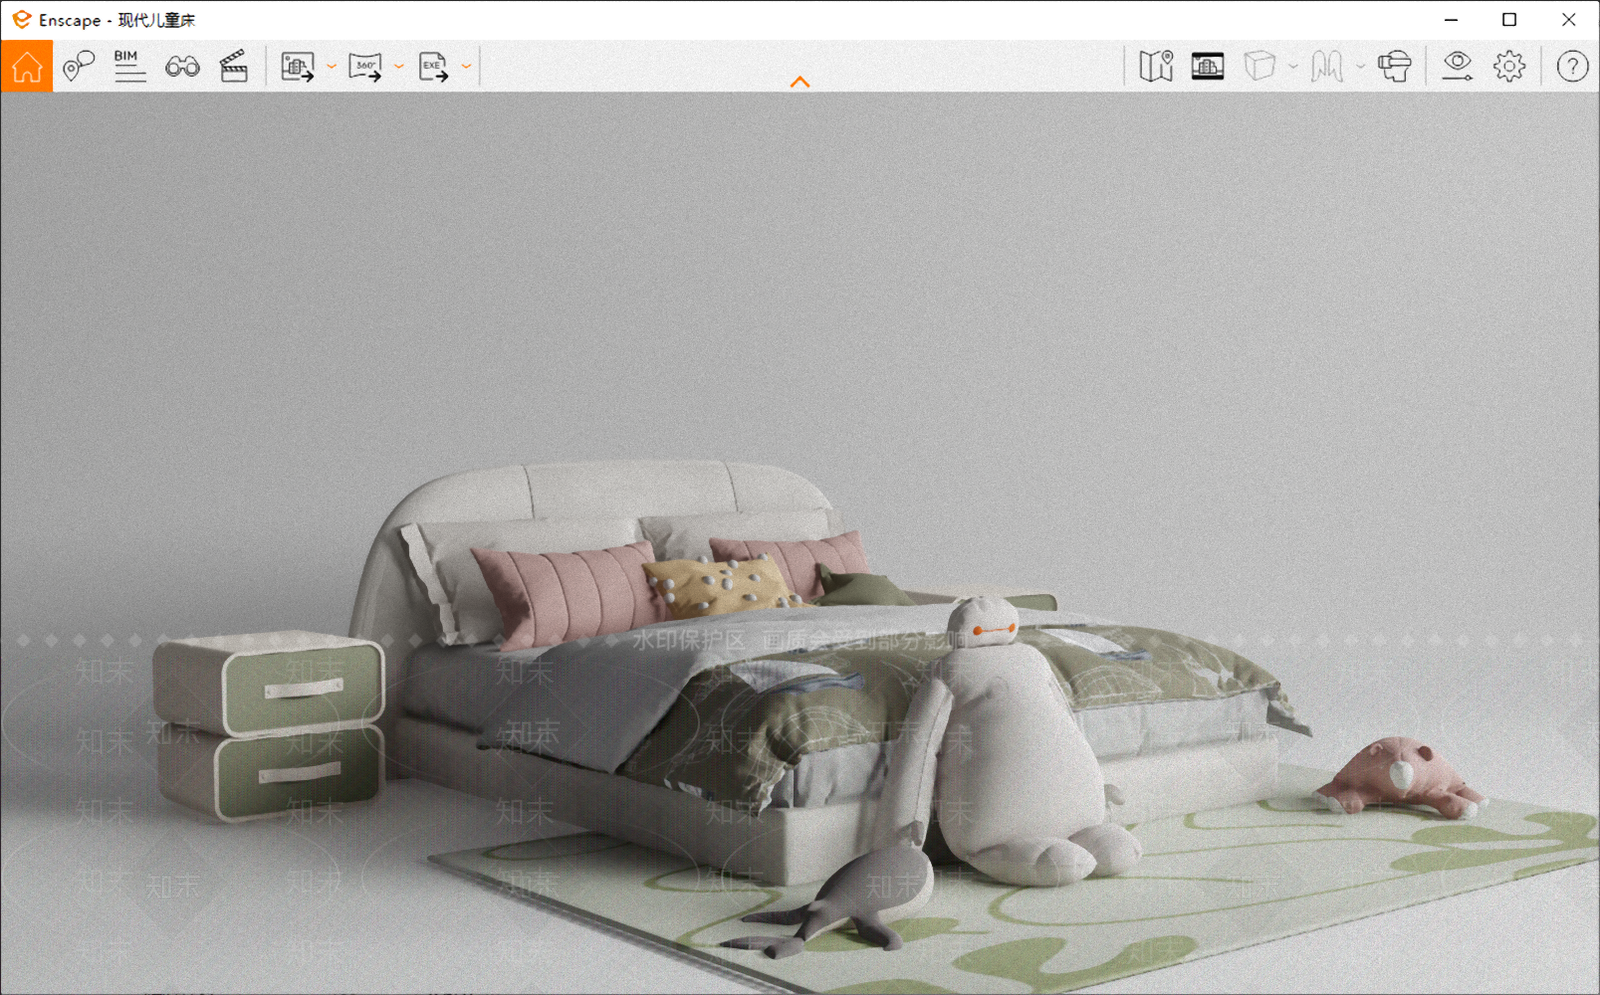
Task: Click the Enscape logo in title bar
Action: (x=21, y=19)
